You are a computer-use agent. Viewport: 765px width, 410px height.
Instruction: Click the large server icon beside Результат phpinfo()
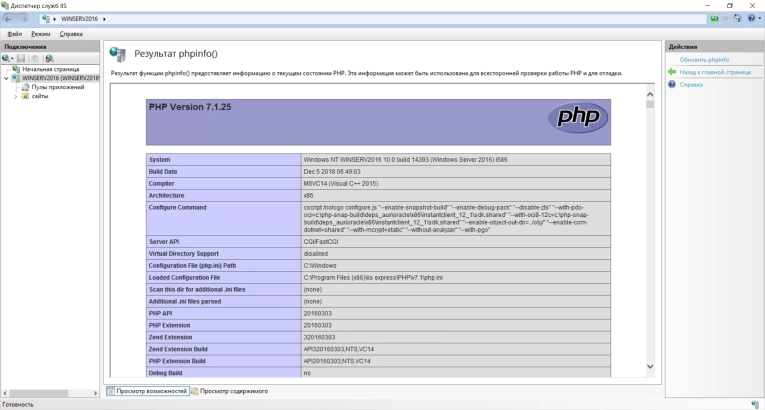pos(118,54)
